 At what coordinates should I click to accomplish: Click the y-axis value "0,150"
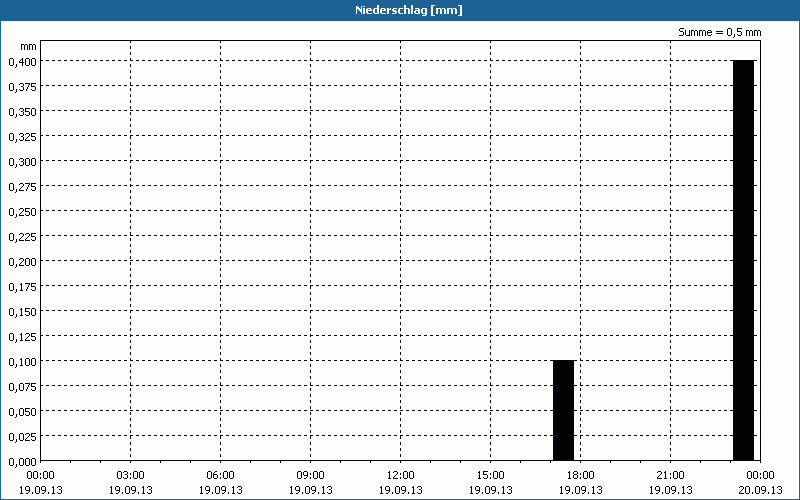[x=22, y=311]
